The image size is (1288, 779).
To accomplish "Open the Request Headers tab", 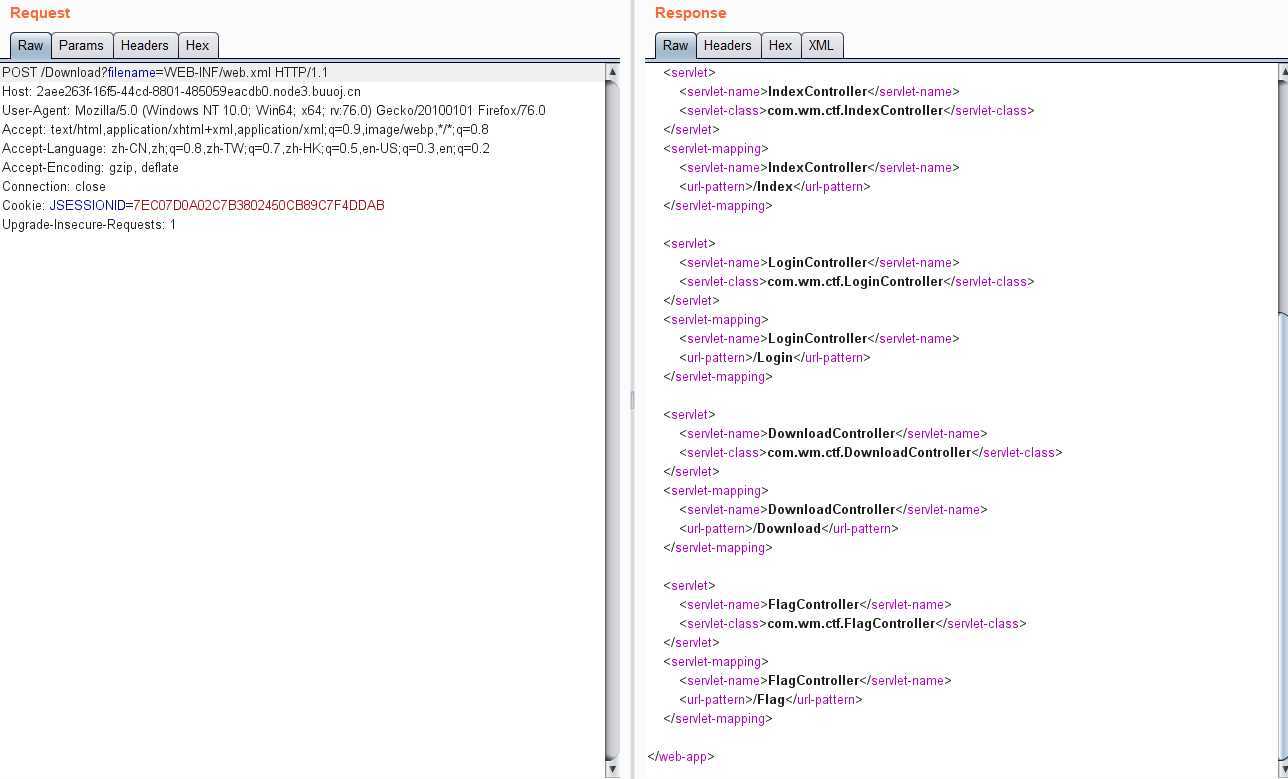I will (145, 46).
